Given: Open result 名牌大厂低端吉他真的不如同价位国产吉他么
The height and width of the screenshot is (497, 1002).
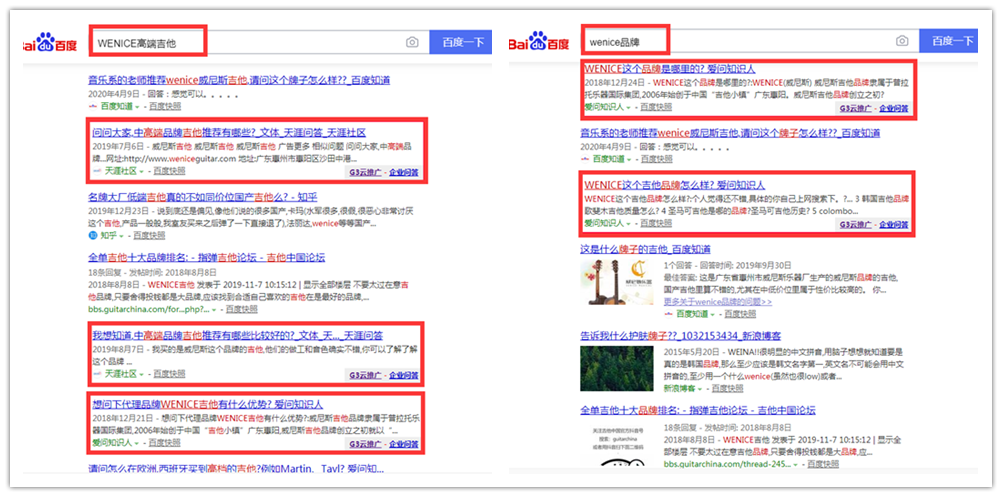Looking at the screenshot, I should click(x=203, y=197).
